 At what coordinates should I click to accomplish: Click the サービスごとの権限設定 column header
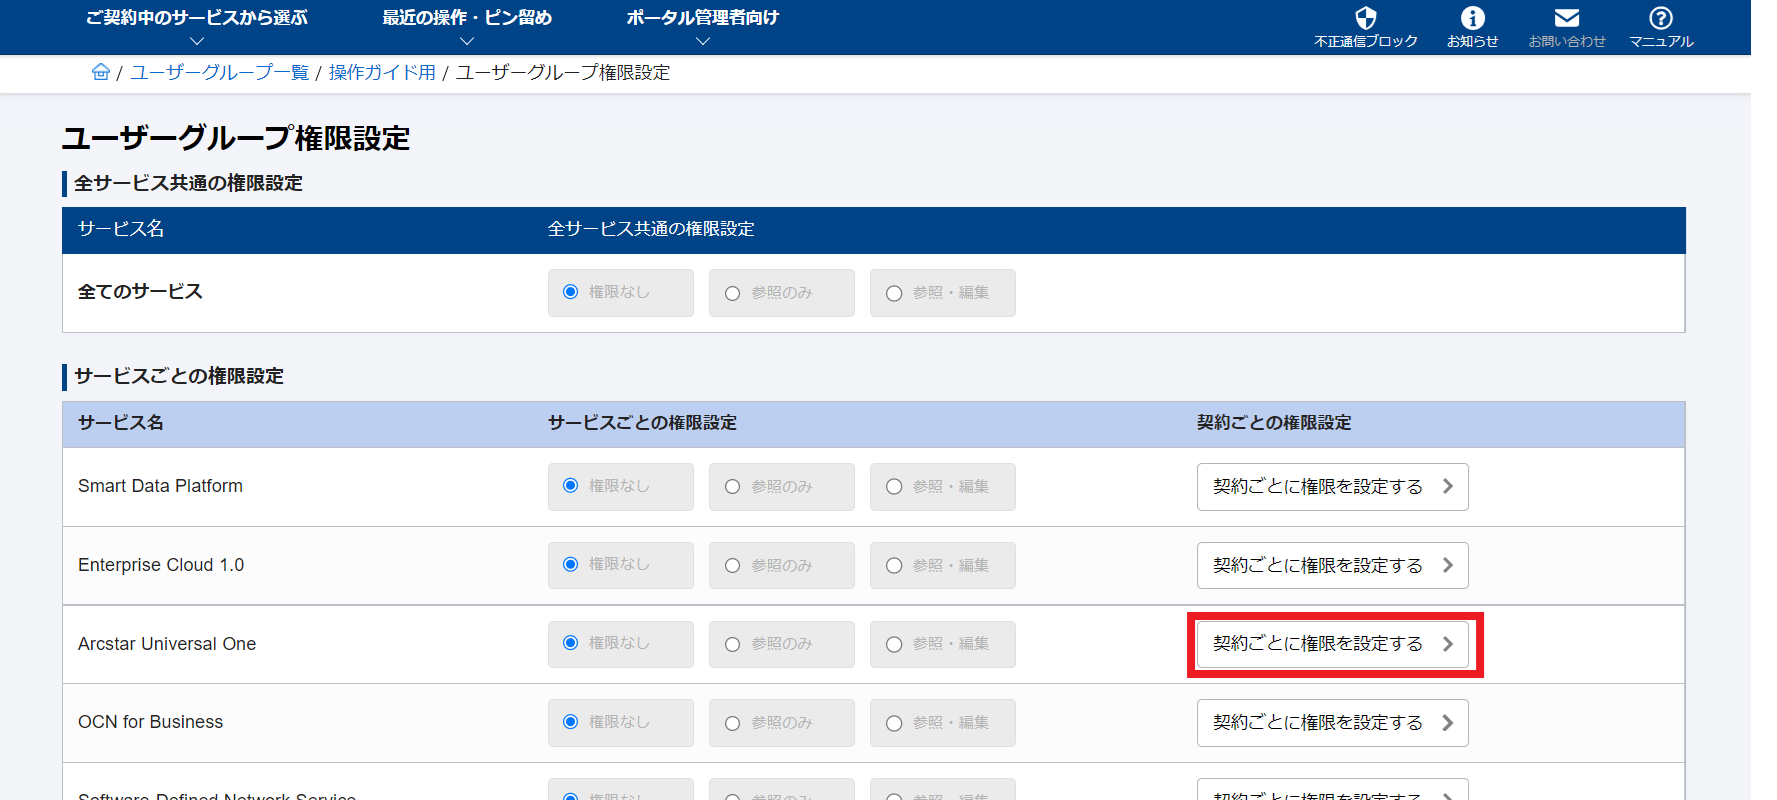(642, 423)
